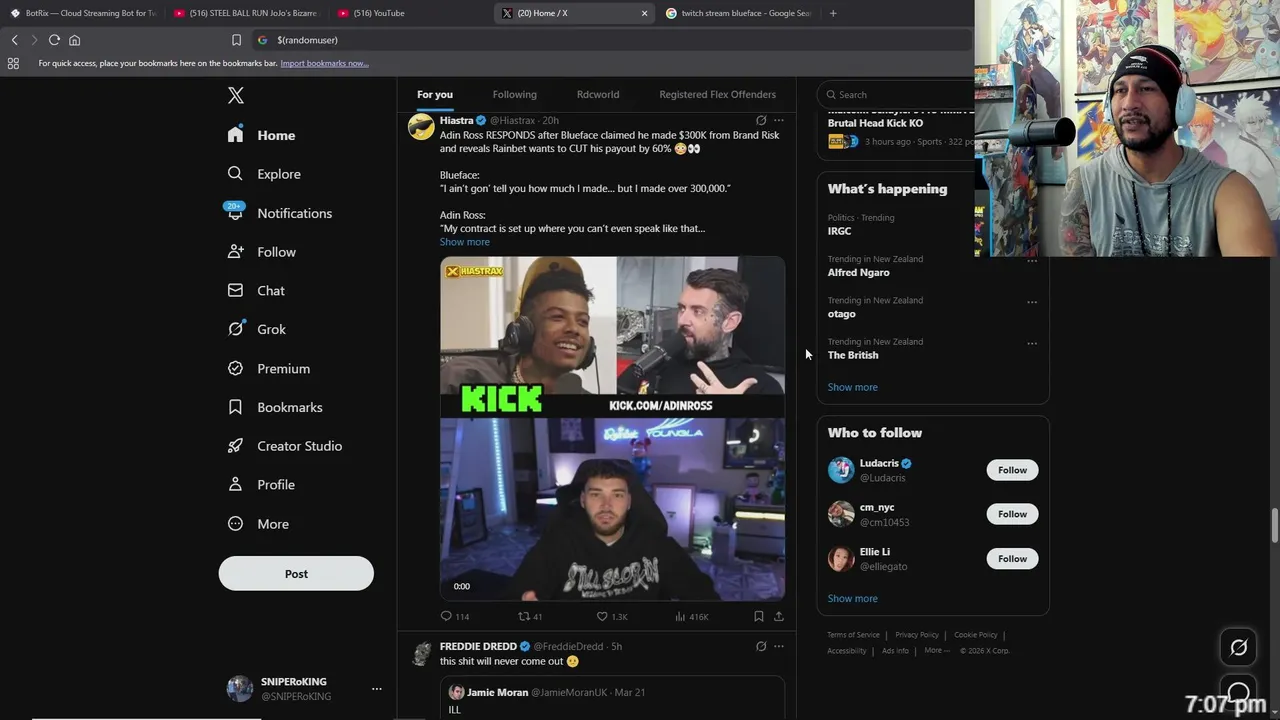The width and height of the screenshot is (1280, 720).
Task: Switch to Following tab
Action: pos(515,94)
